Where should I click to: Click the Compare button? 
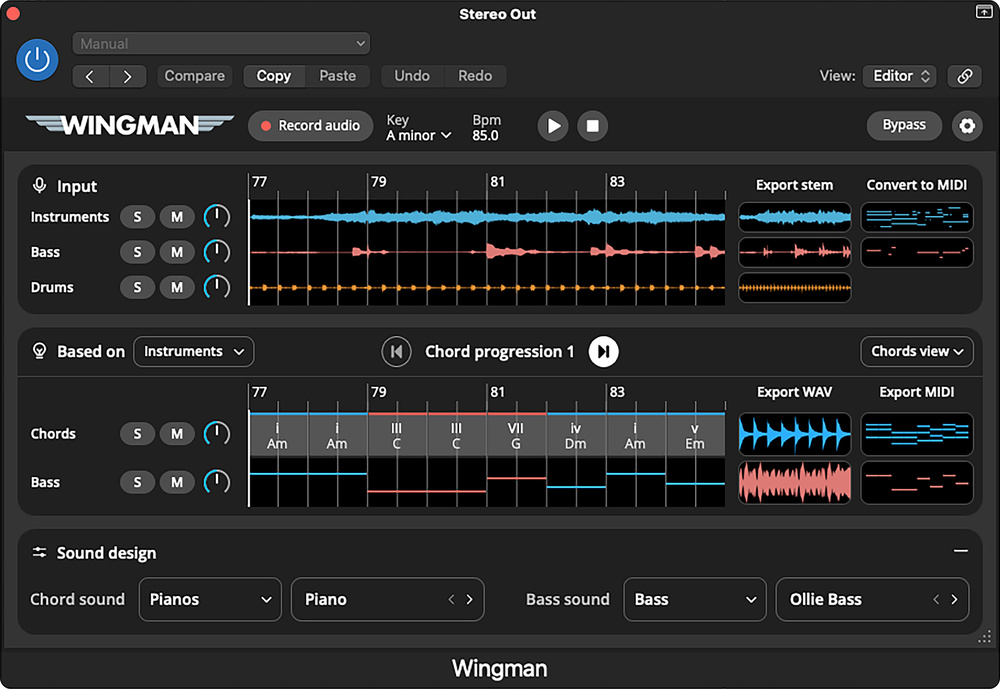coord(194,76)
